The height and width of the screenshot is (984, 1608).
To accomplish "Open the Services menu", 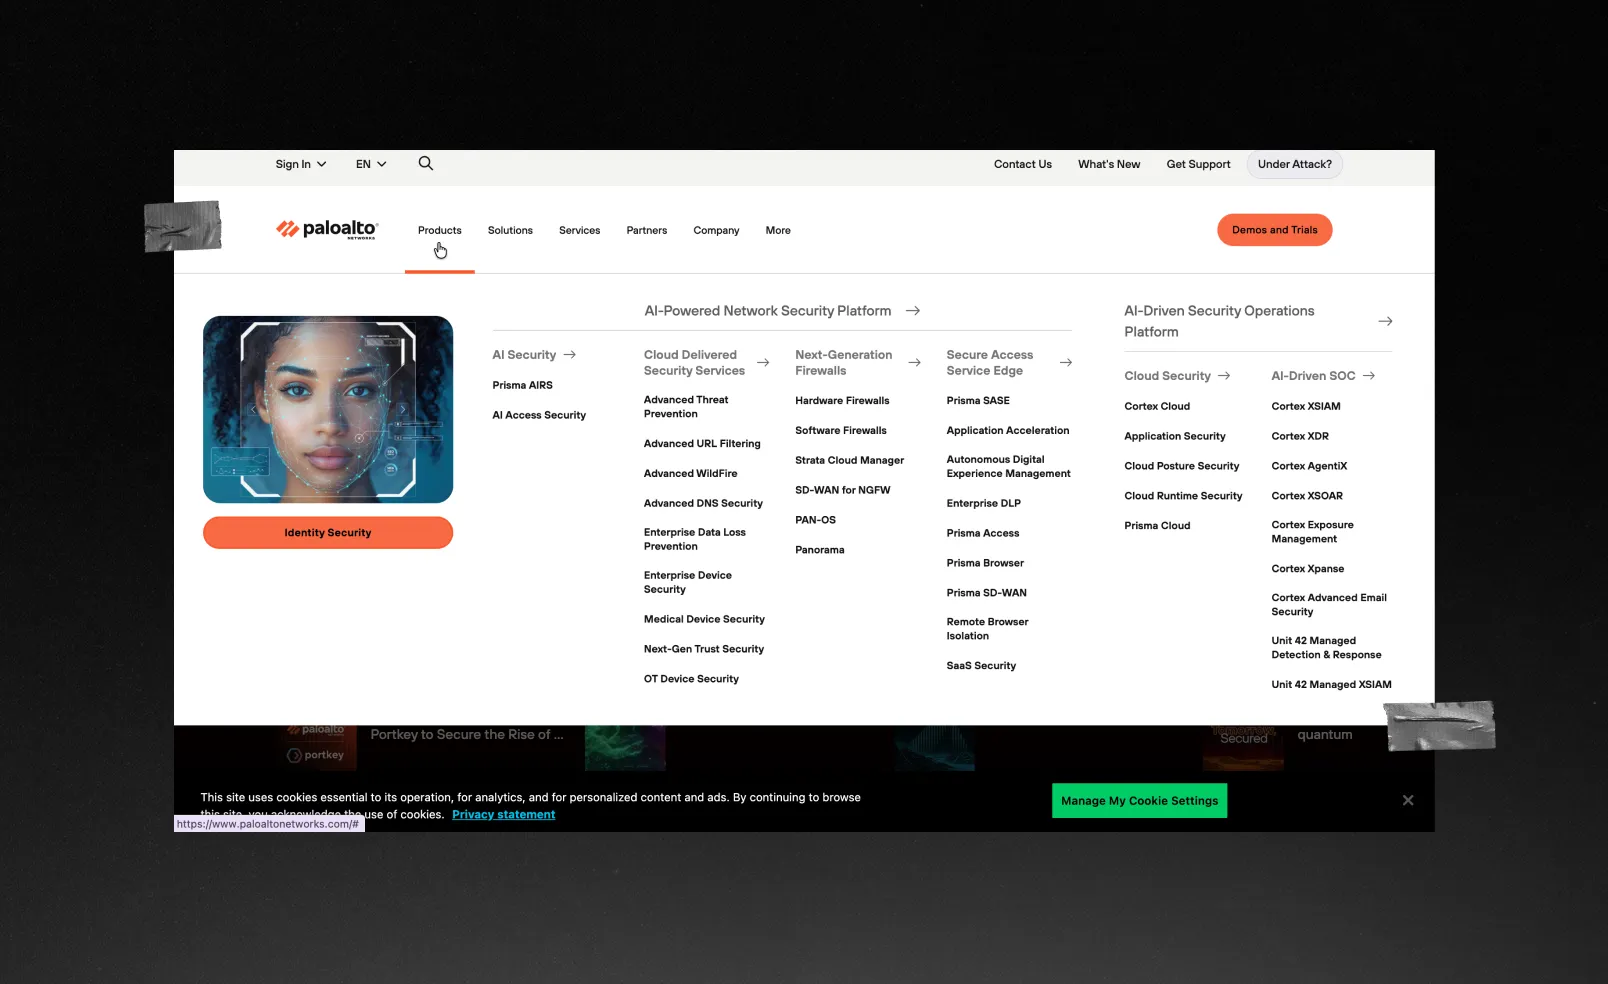I will point(580,230).
